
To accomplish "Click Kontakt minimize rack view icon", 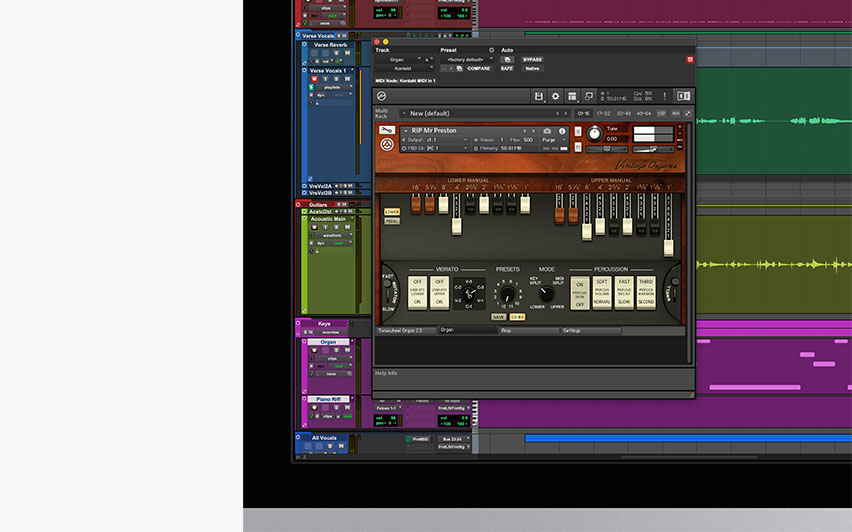I will 588,96.
